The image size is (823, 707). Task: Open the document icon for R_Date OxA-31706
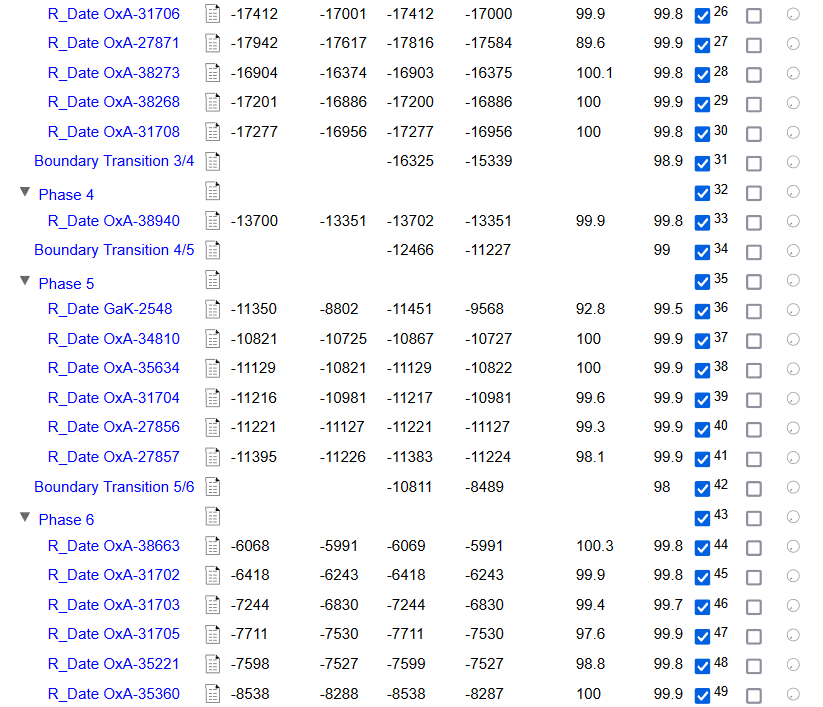click(212, 14)
